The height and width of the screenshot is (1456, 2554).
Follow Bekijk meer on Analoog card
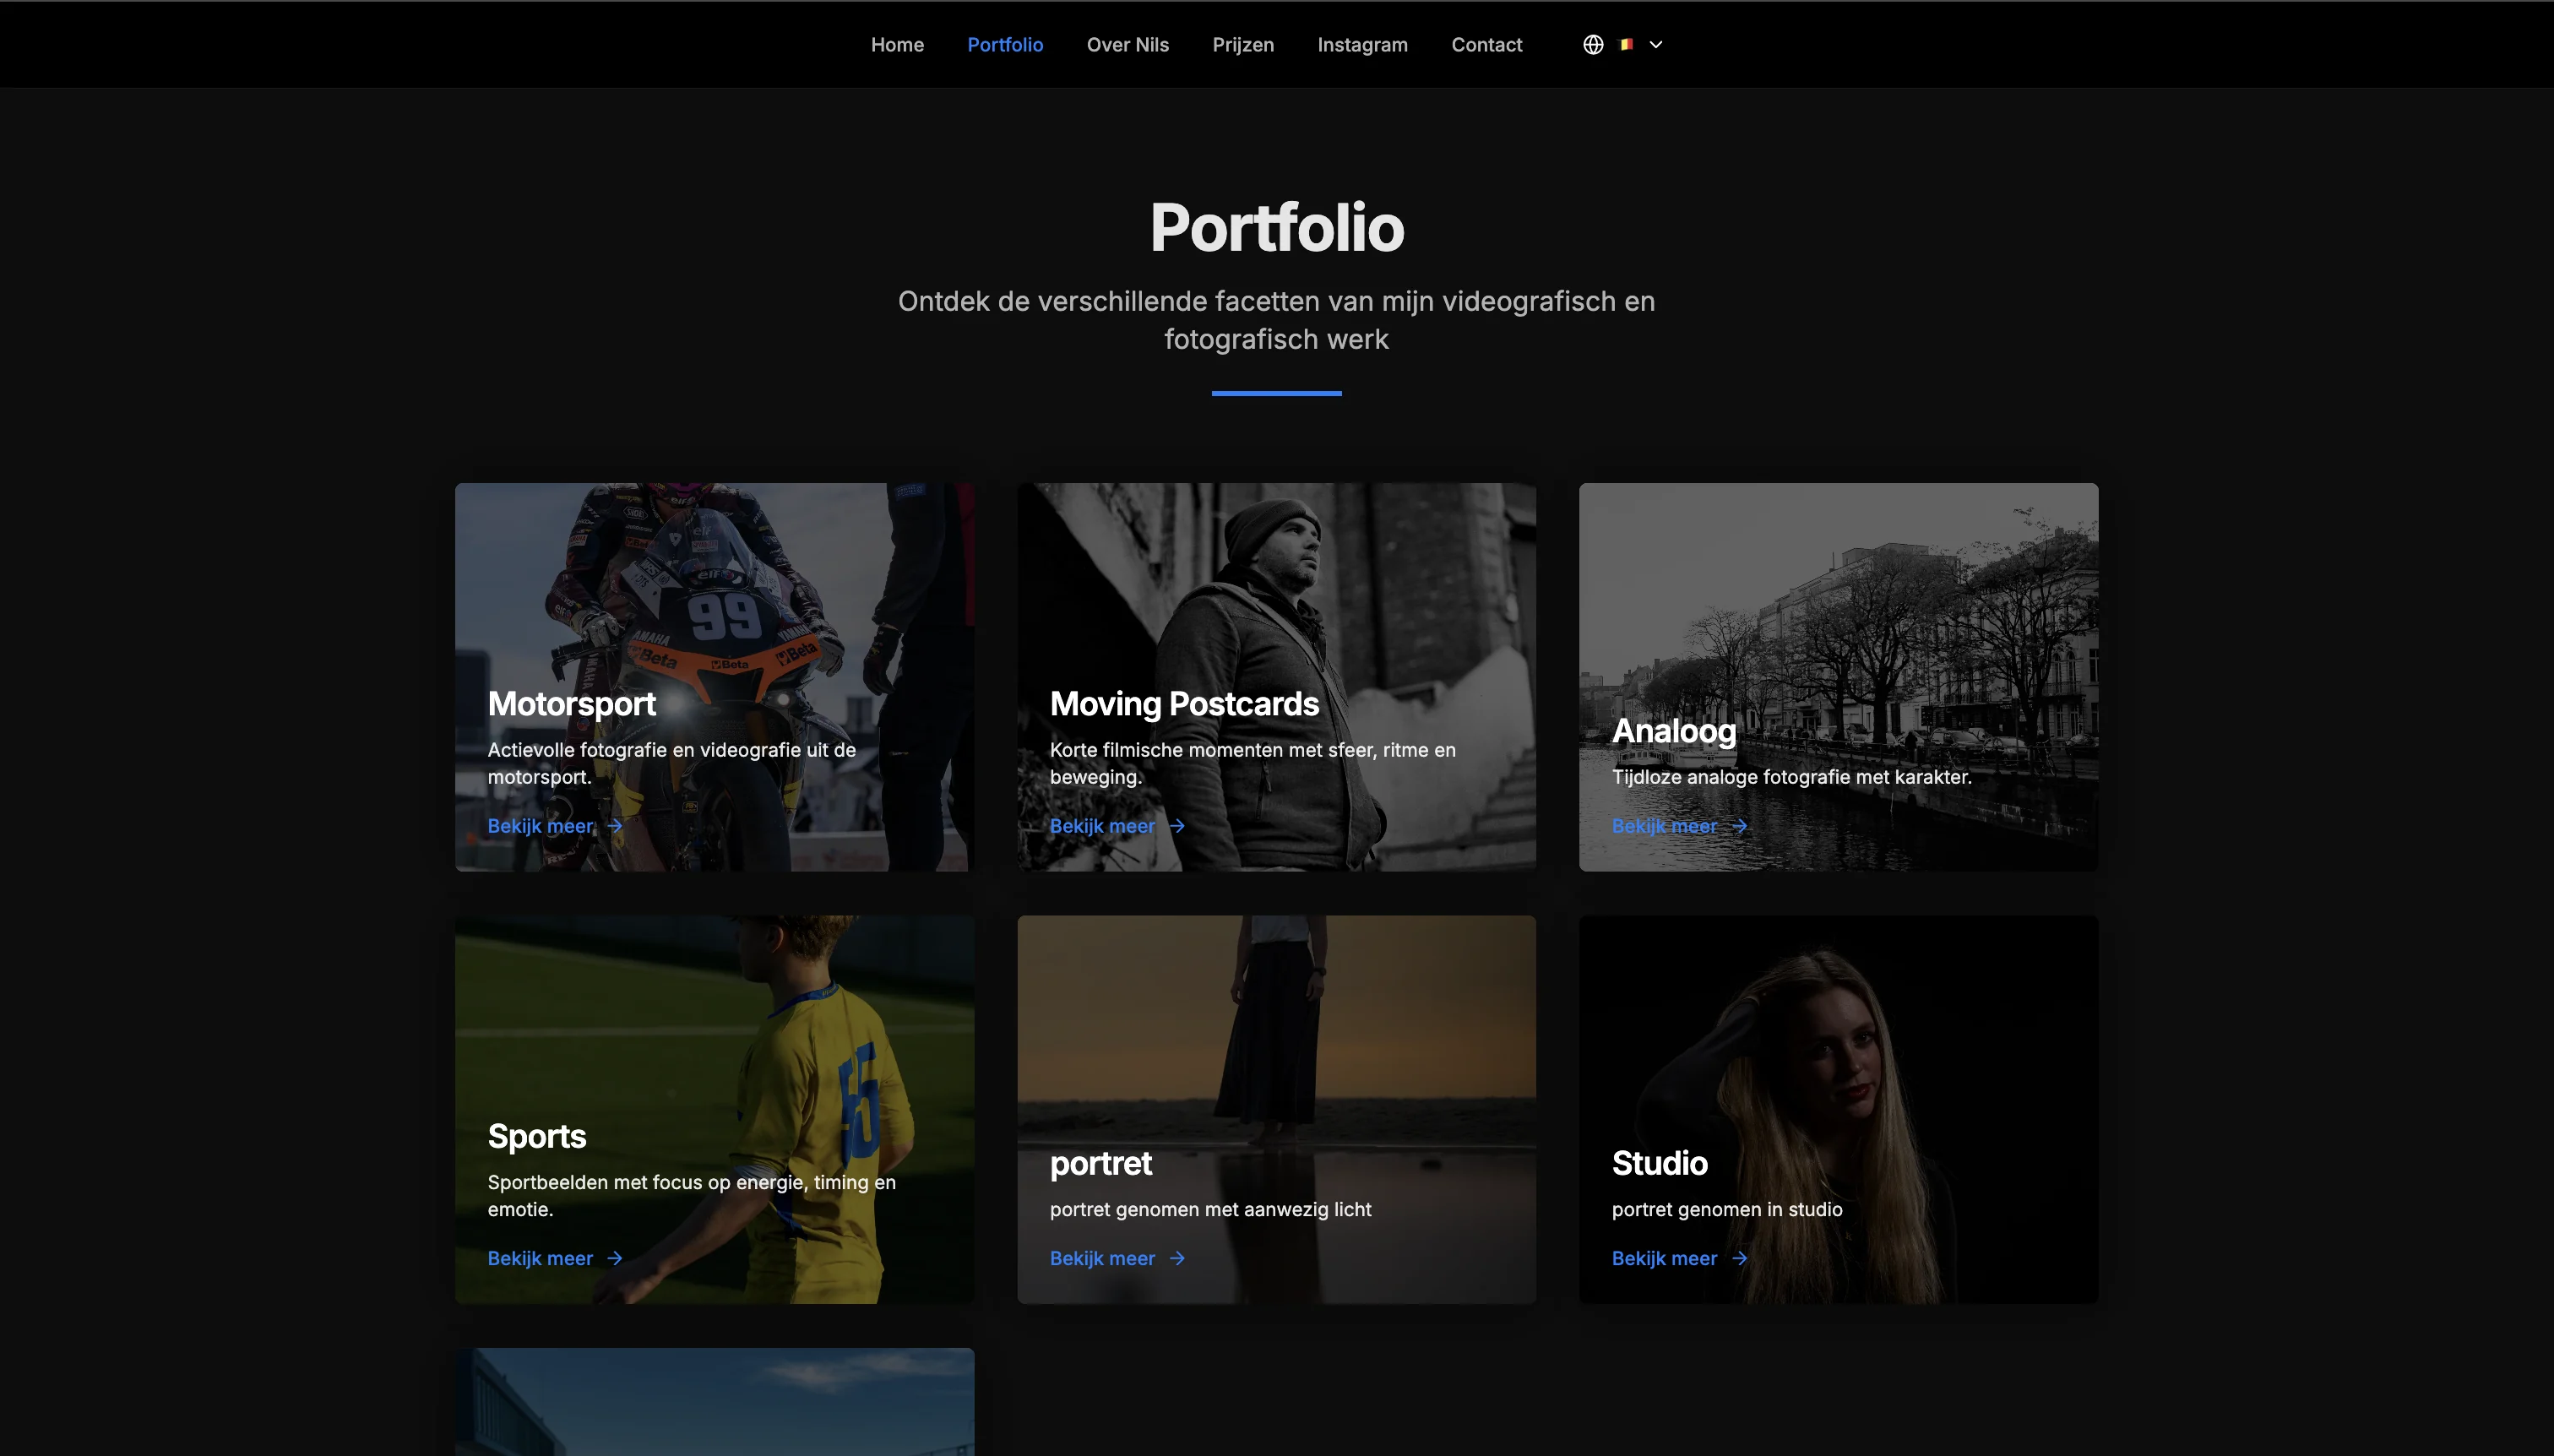point(1664,826)
